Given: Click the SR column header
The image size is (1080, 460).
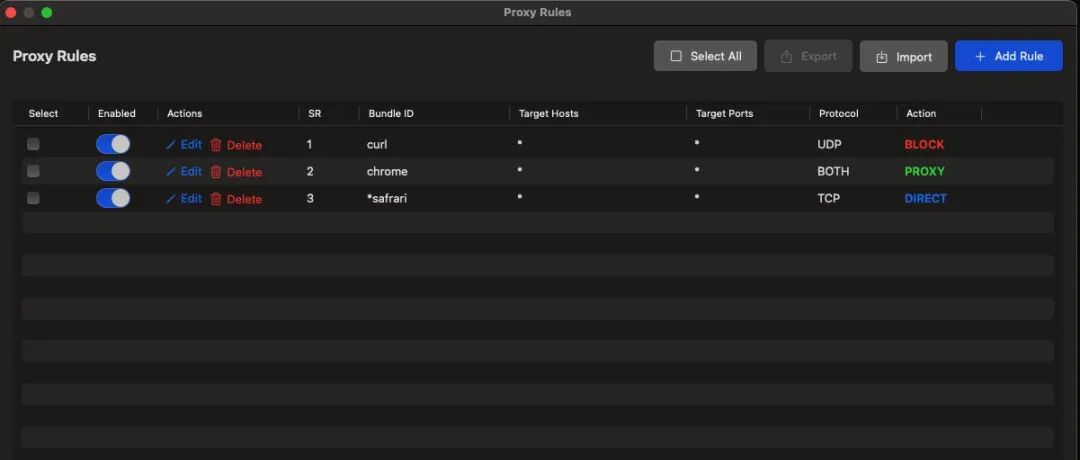Looking at the screenshot, I should [x=314, y=114].
